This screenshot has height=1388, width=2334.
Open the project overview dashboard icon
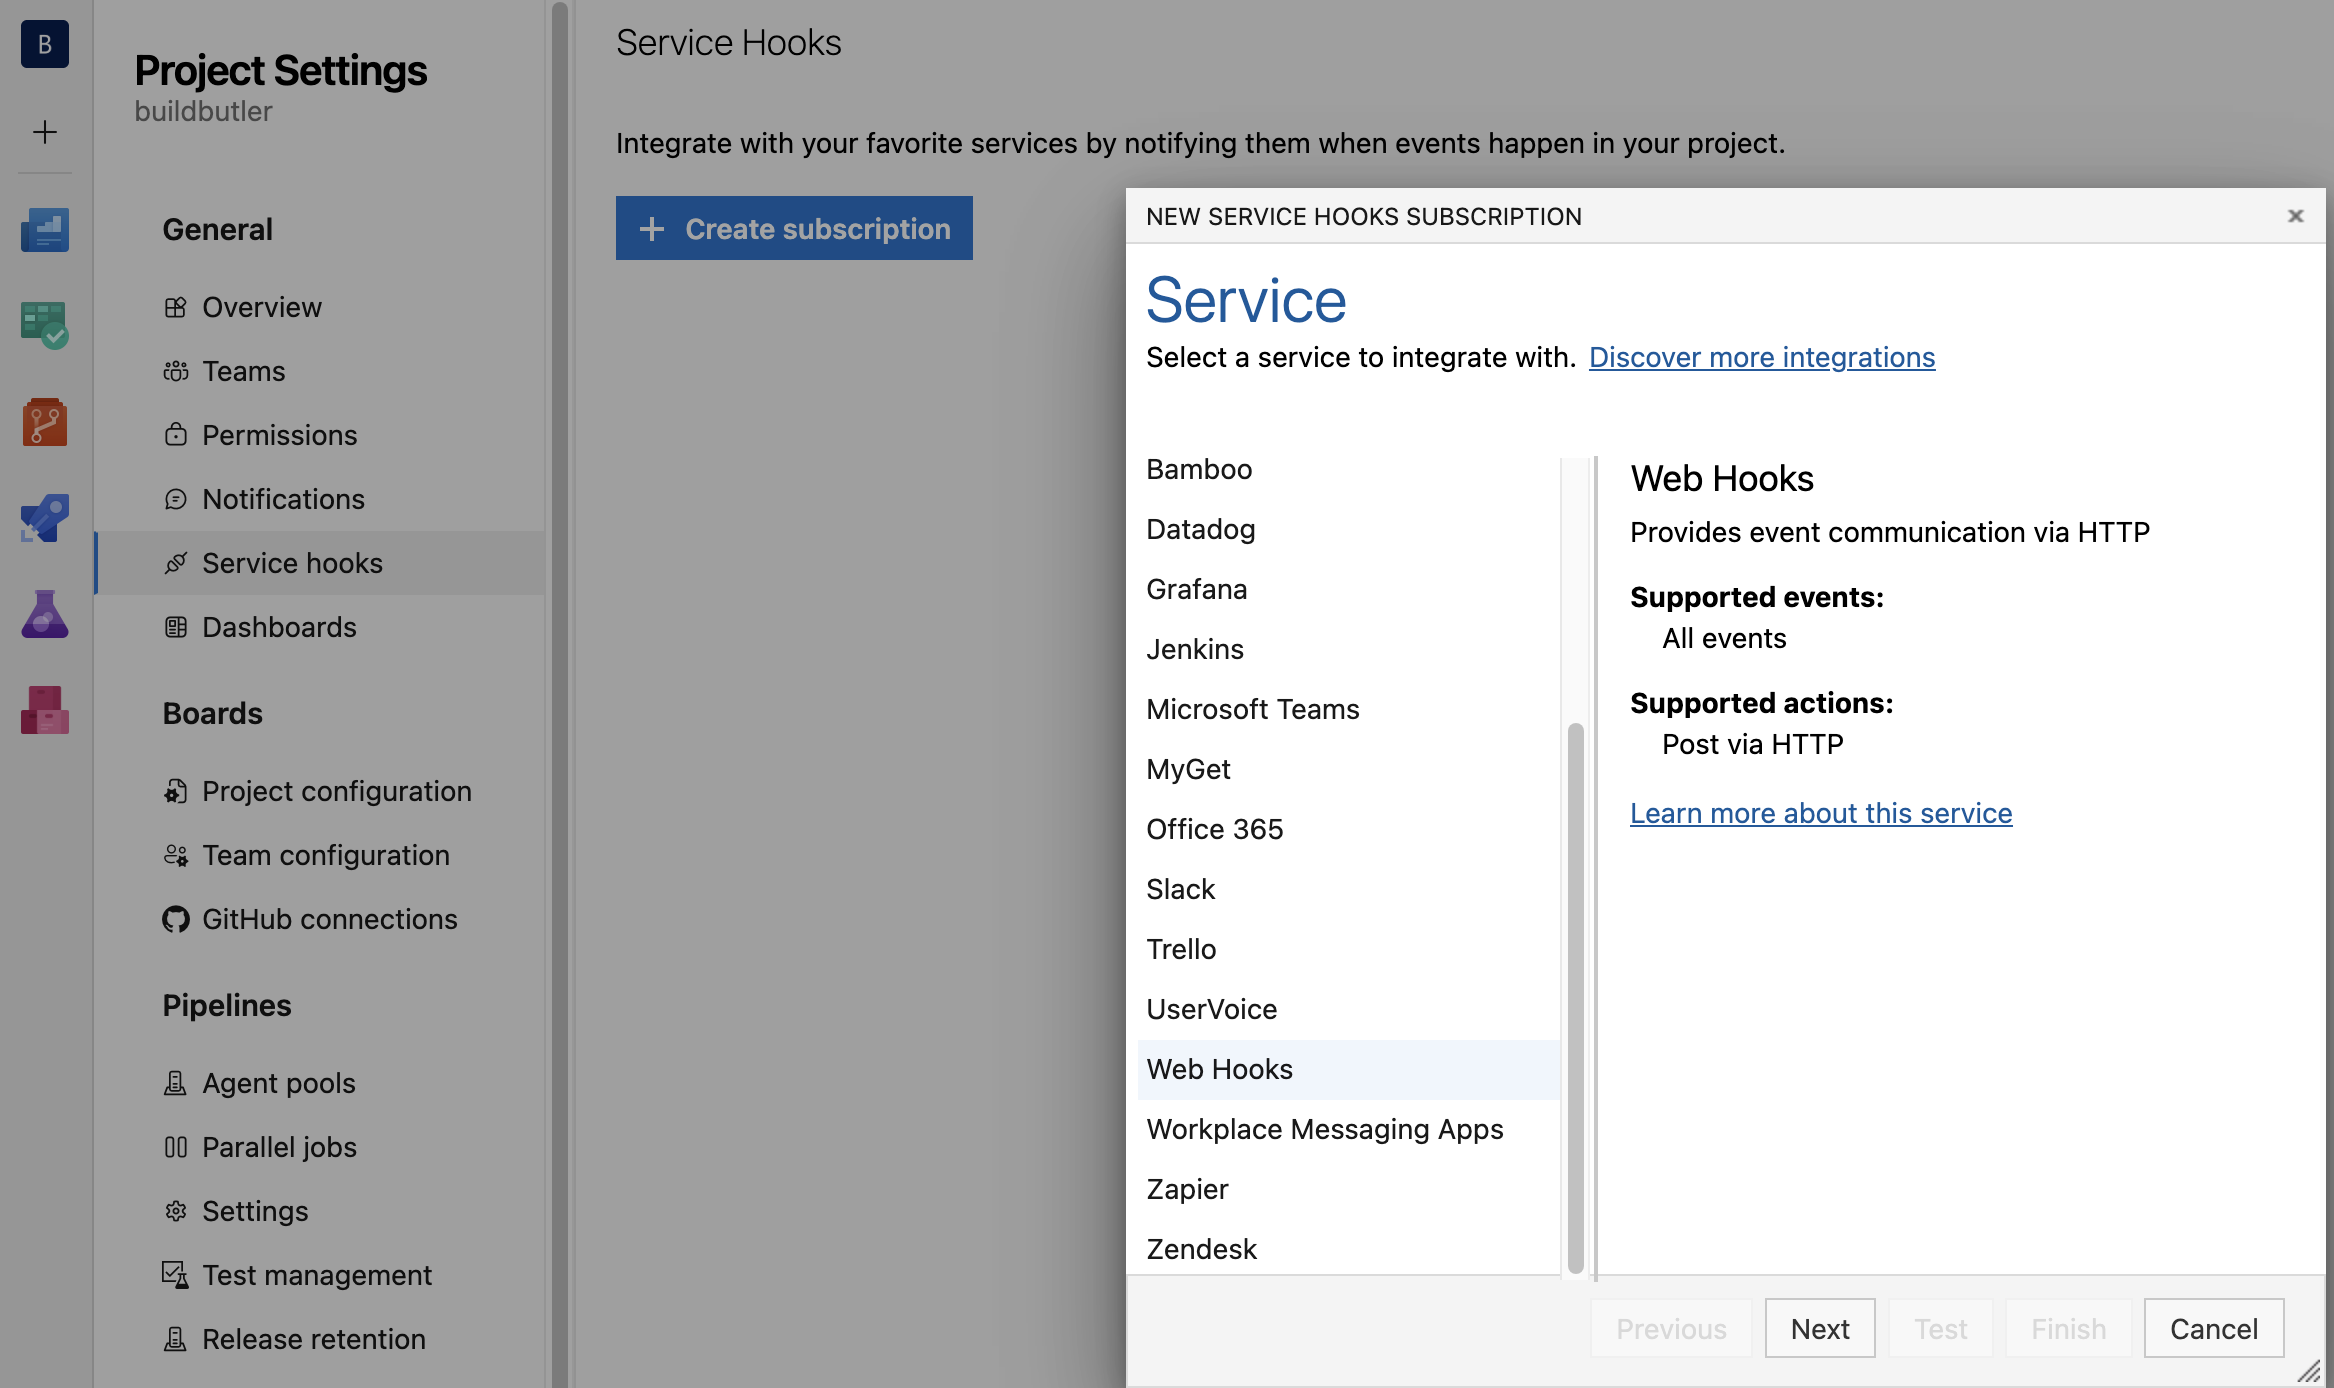(x=44, y=230)
